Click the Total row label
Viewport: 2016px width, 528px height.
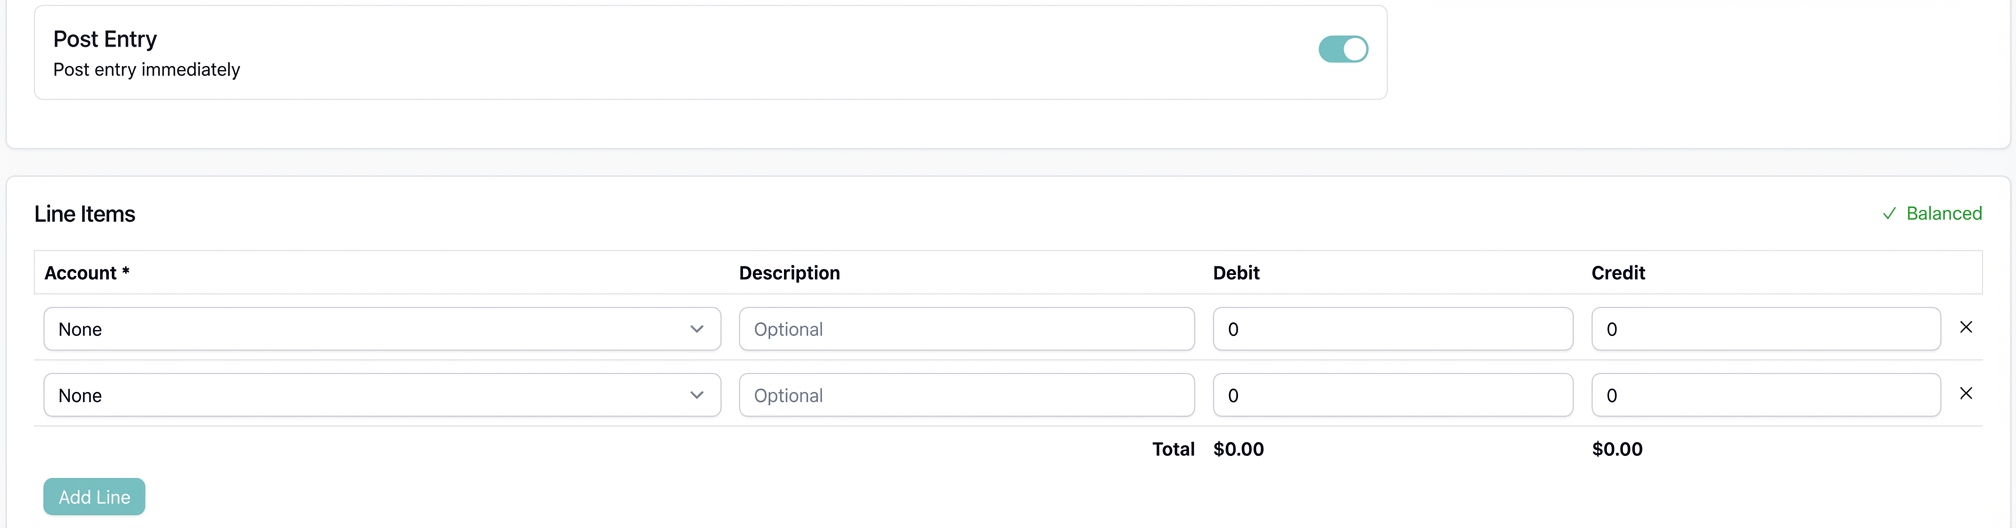click(1173, 449)
